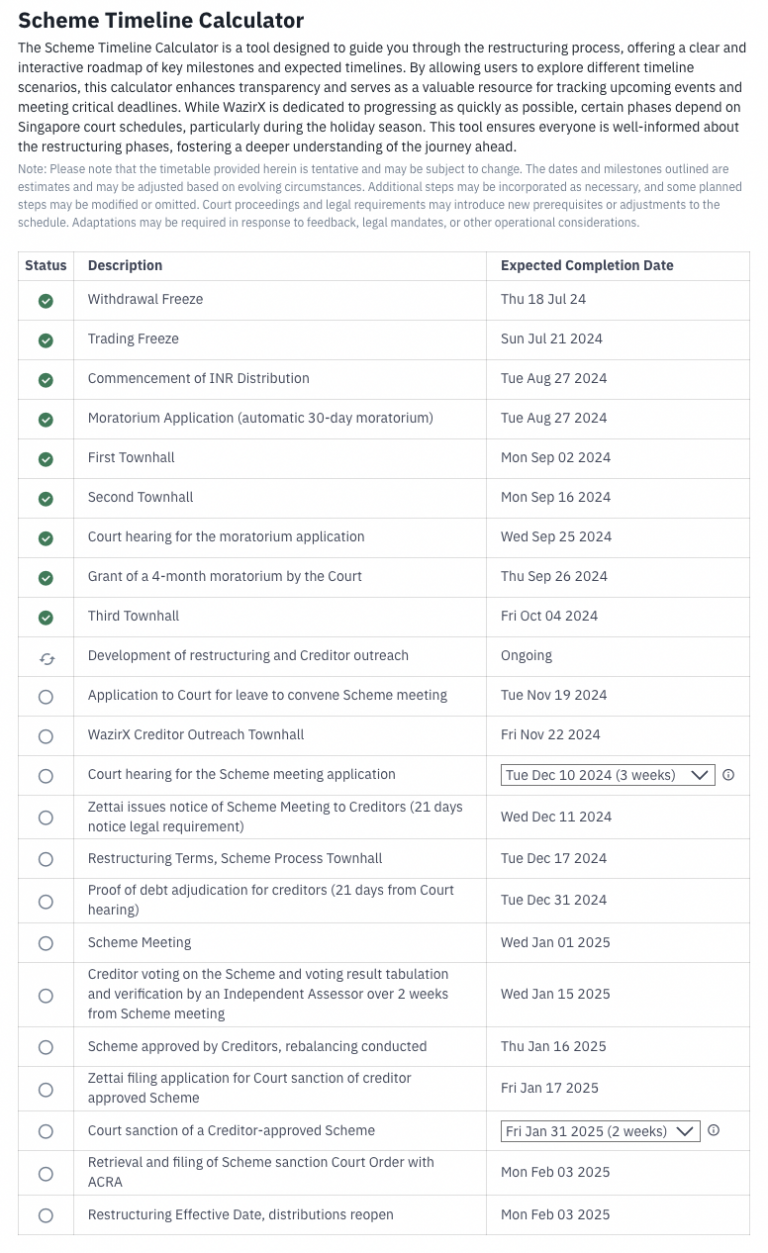This screenshot has height=1253, width=768.
Task: Click the in-progress refresh icon for Creditor outreach development
Action: [x=44, y=656]
